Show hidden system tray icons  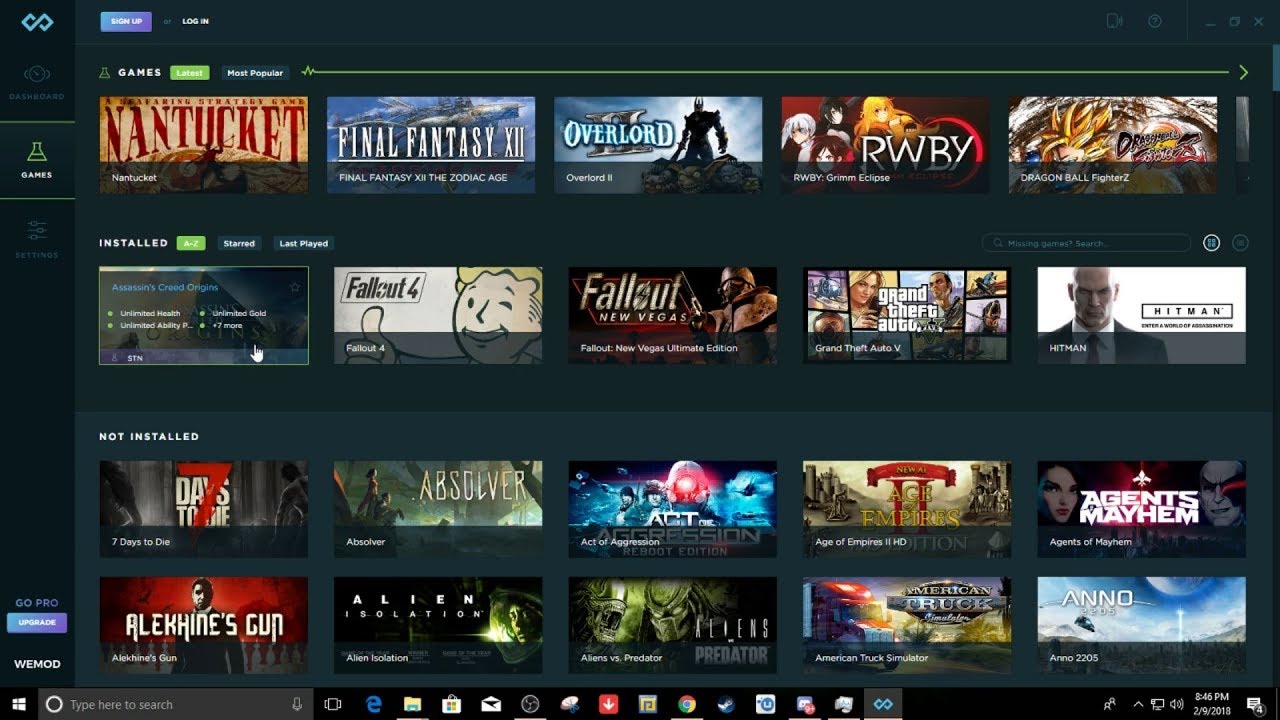pyautogui.click(x=1138, y=704)
